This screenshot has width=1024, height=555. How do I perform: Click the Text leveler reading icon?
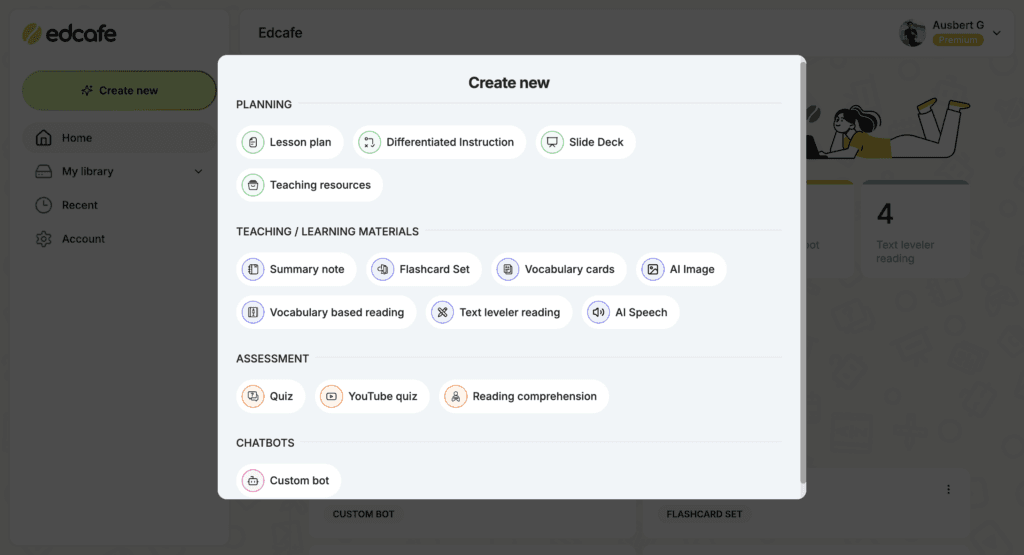pyautogui.click(x=442, y=313)
